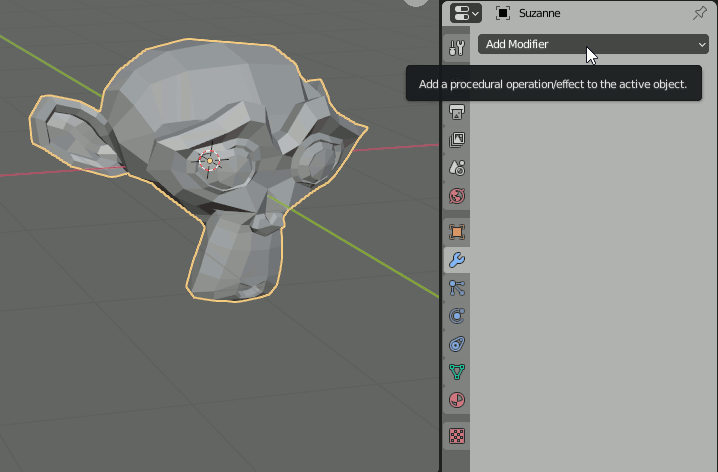Go to the Object properties tab
The image size is (718, 472).
456,232
